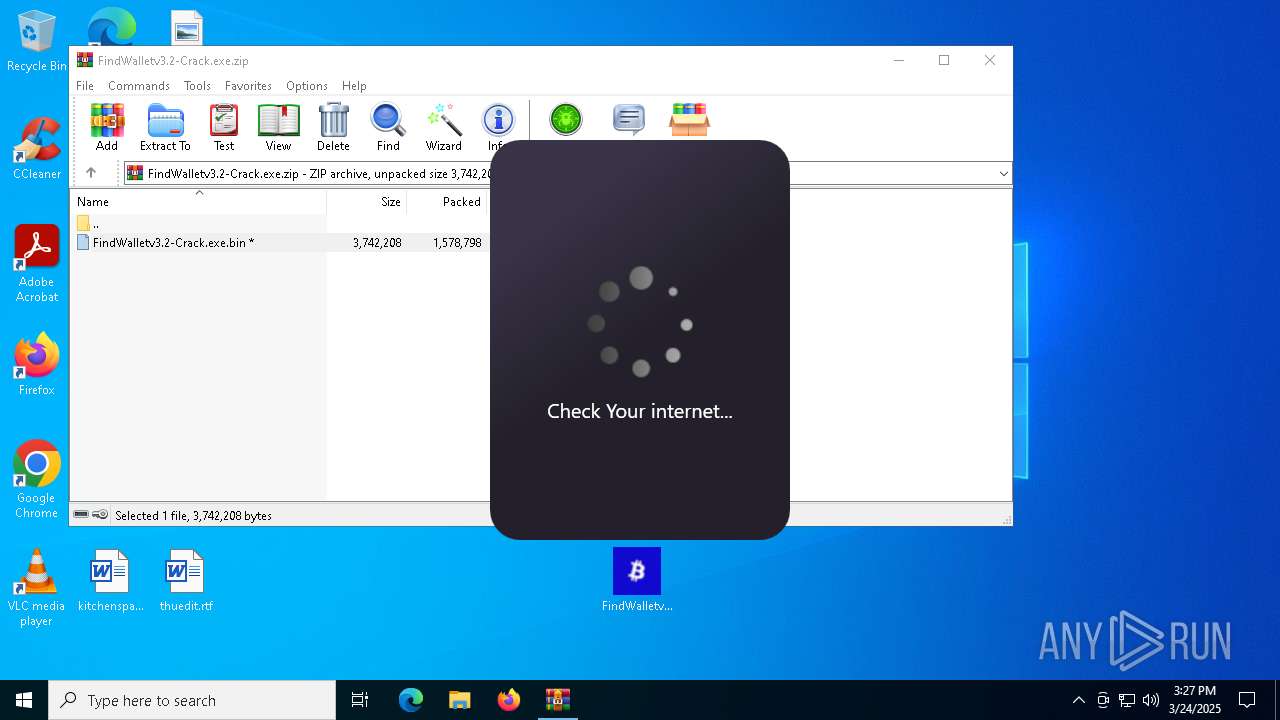The width and height of the screenshot is (1280, 720).
Task: Open the volume speaker tray icon
Action: click(x=1151, y=700)
